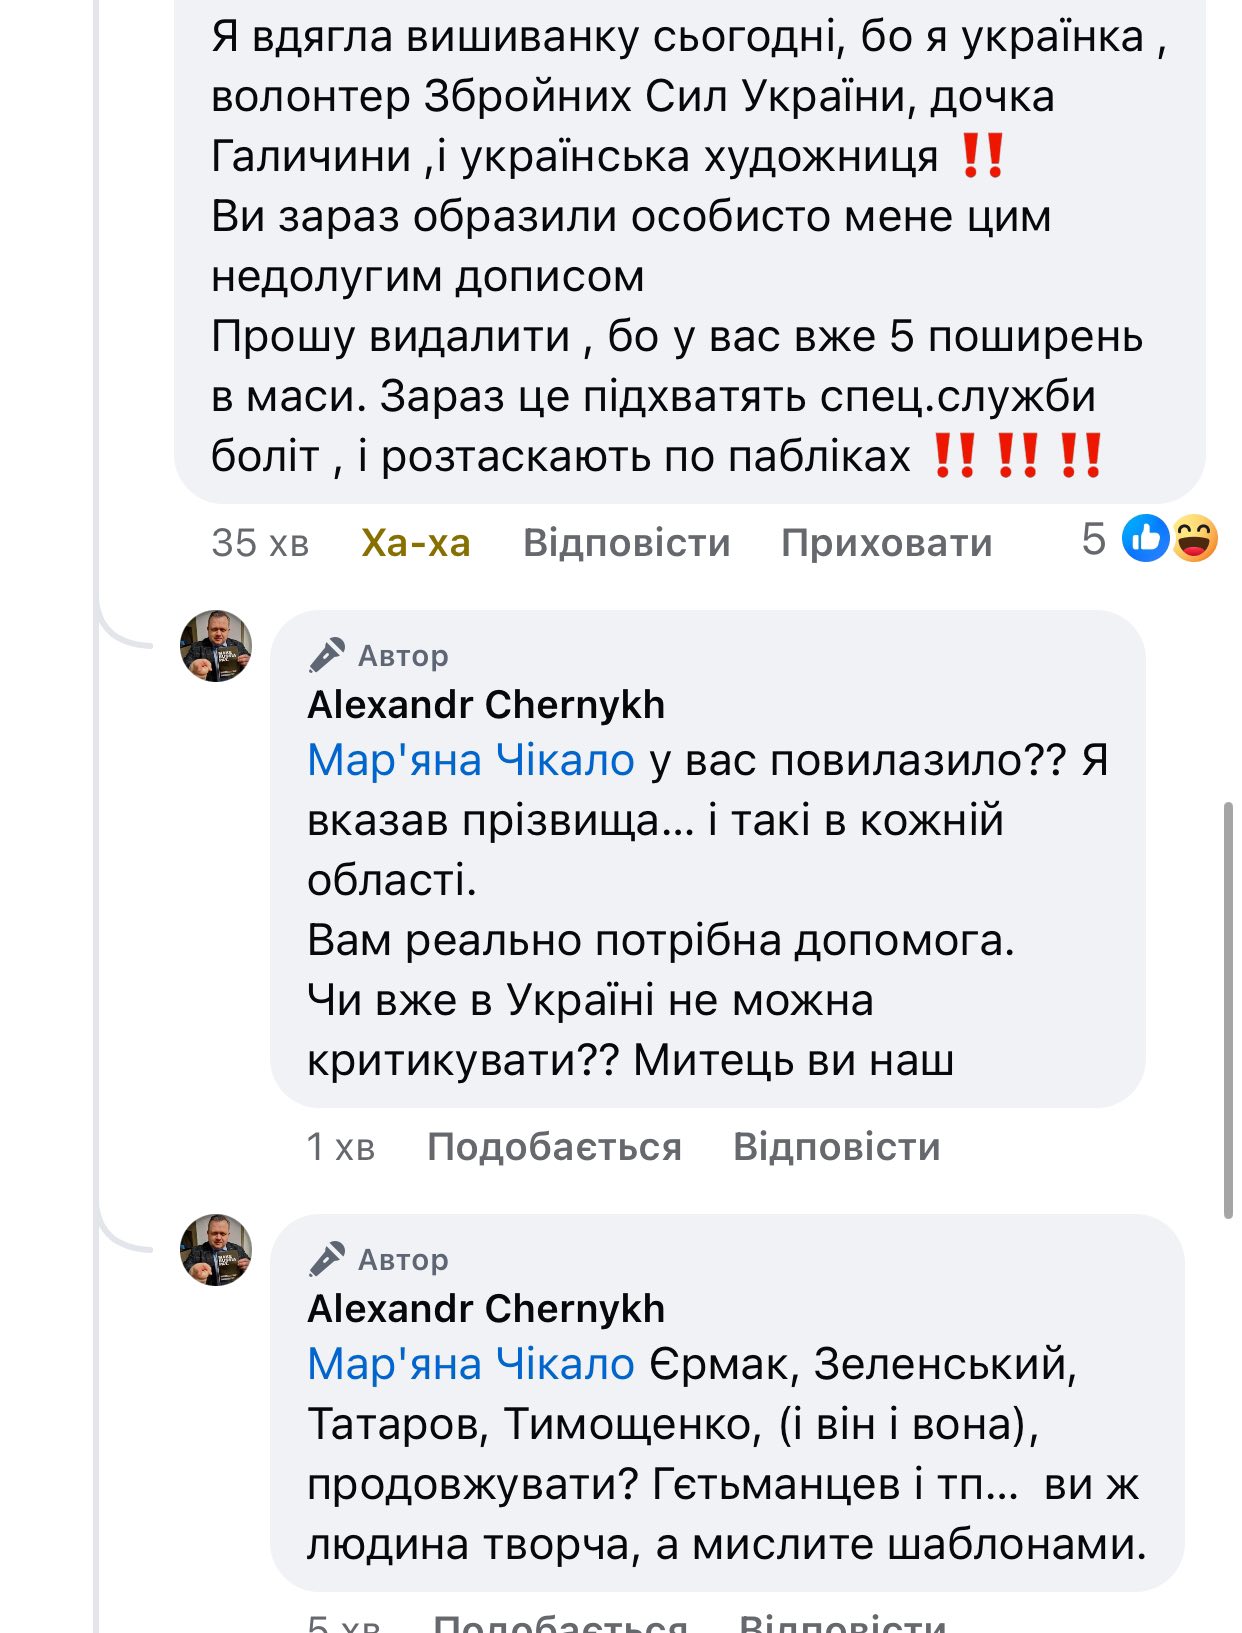Reply to the bottom comment about шаблонами
Screen dimensions: 1242x1633
(x=842, y=1622)
